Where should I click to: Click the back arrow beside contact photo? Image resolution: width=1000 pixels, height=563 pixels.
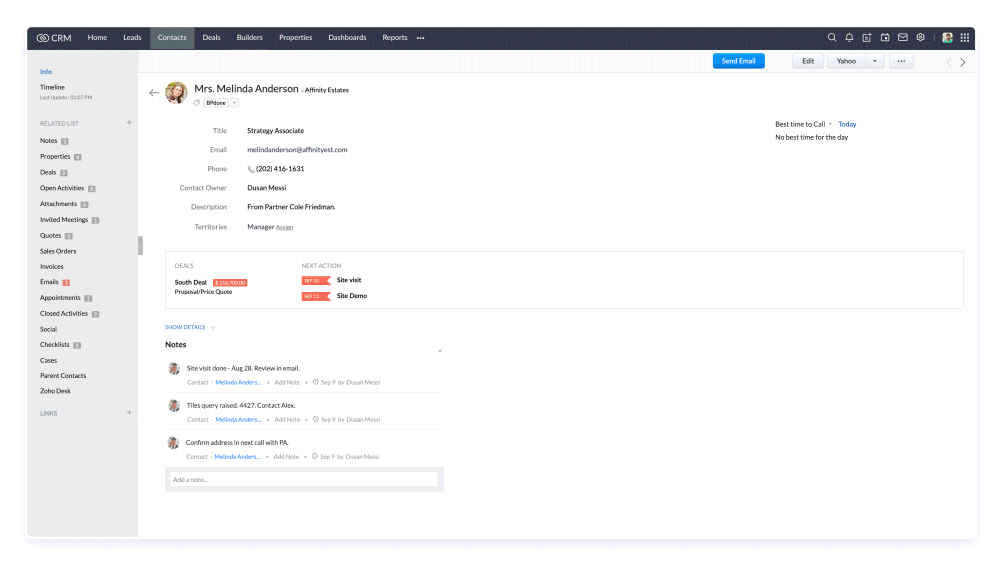click(x=154, y=93)
